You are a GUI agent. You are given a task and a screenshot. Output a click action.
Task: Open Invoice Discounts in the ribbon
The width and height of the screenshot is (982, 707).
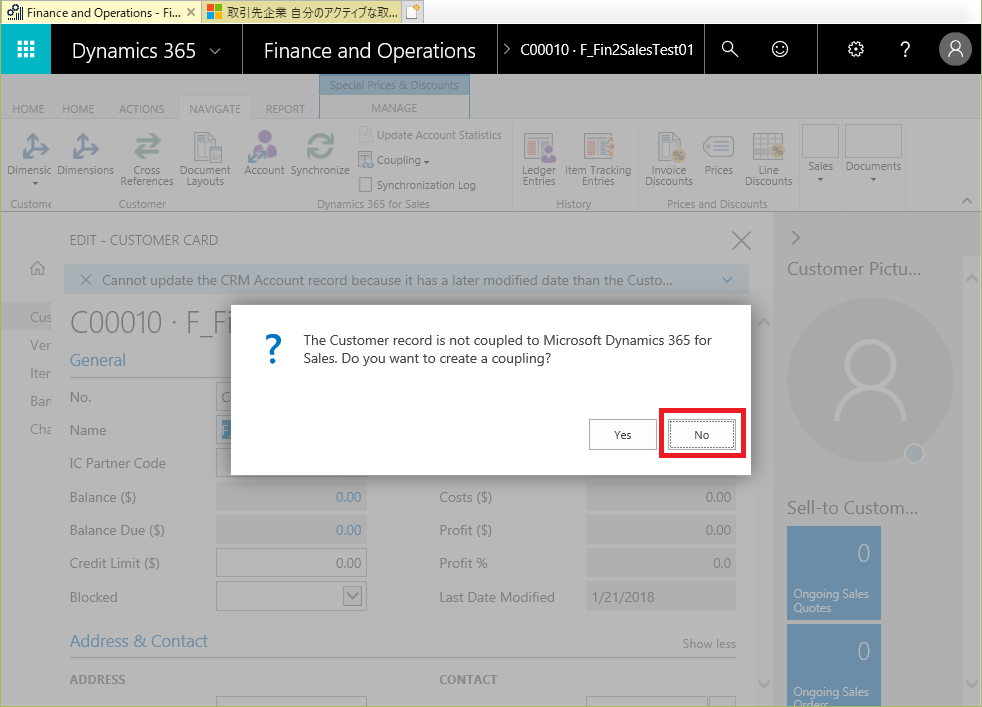[669, 159]
